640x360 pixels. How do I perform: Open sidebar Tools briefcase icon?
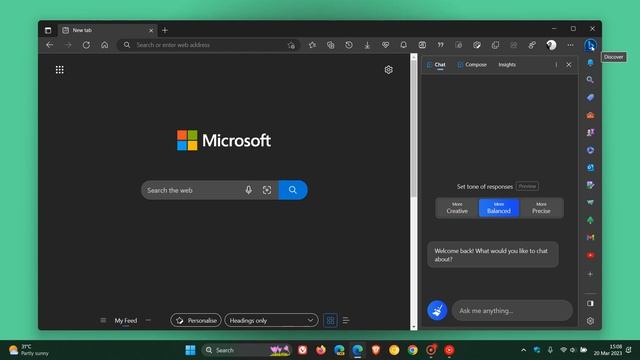point(590,115)
